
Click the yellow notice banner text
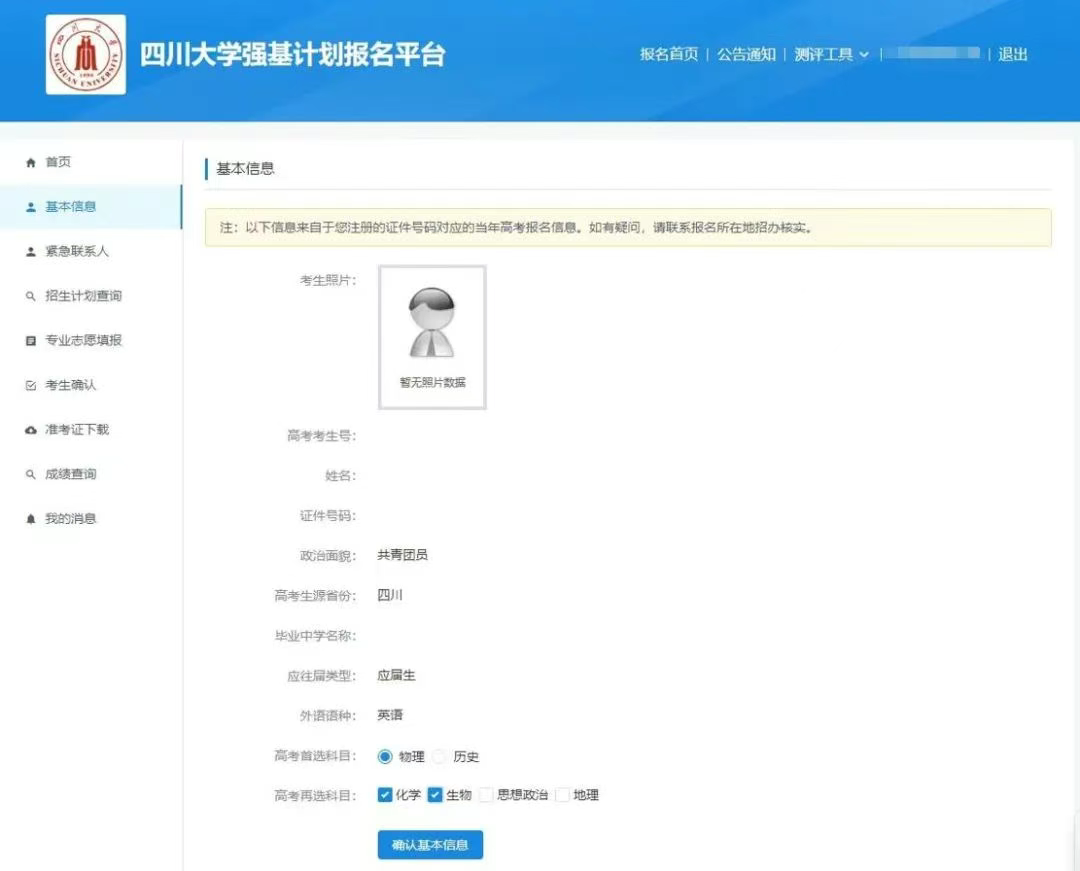(516, 228)
